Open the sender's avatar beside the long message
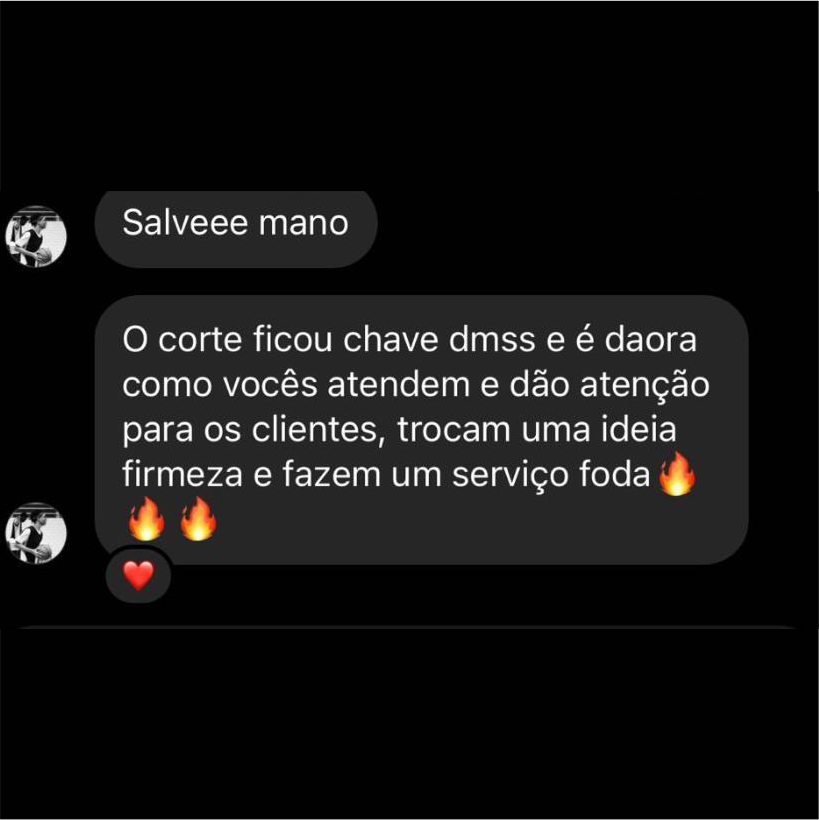 36,533
